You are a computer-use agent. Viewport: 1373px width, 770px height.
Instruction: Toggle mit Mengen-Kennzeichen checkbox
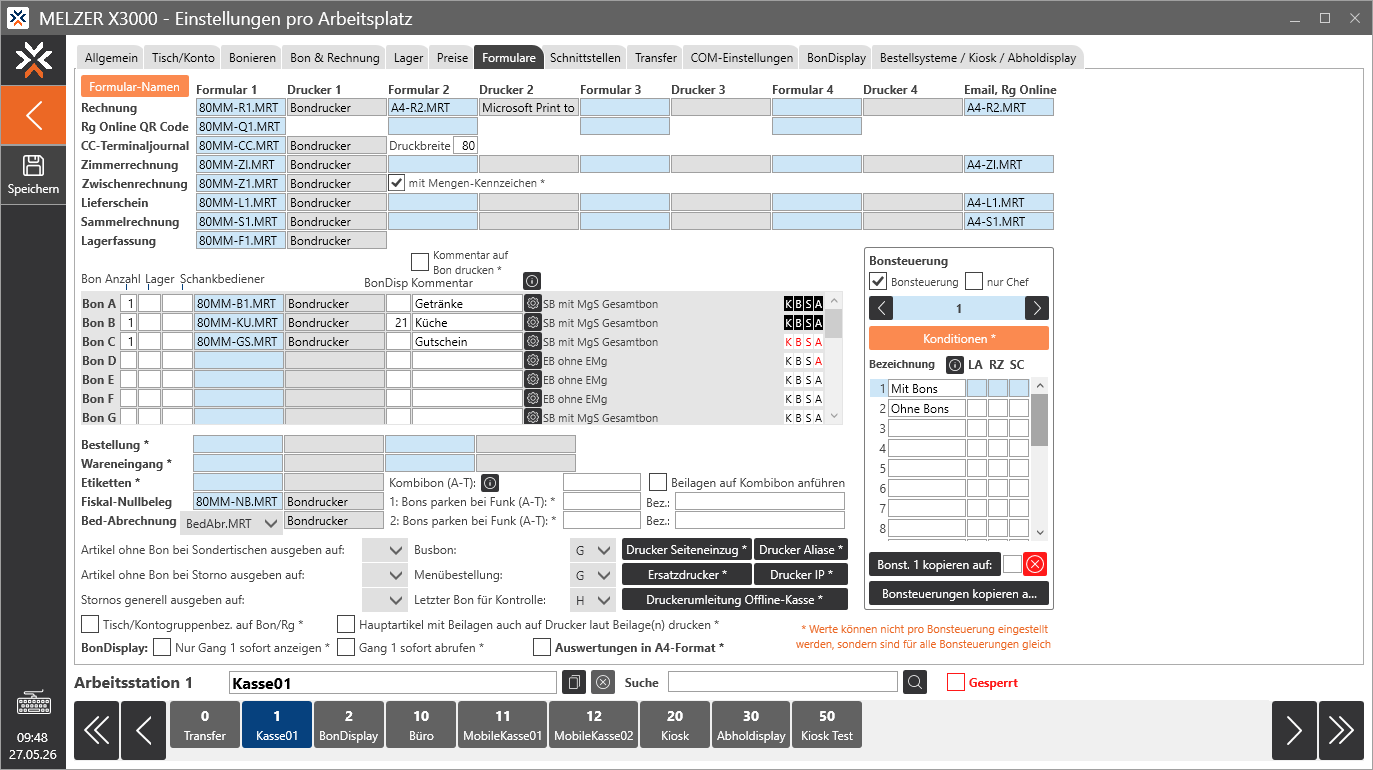click(397, 183)
